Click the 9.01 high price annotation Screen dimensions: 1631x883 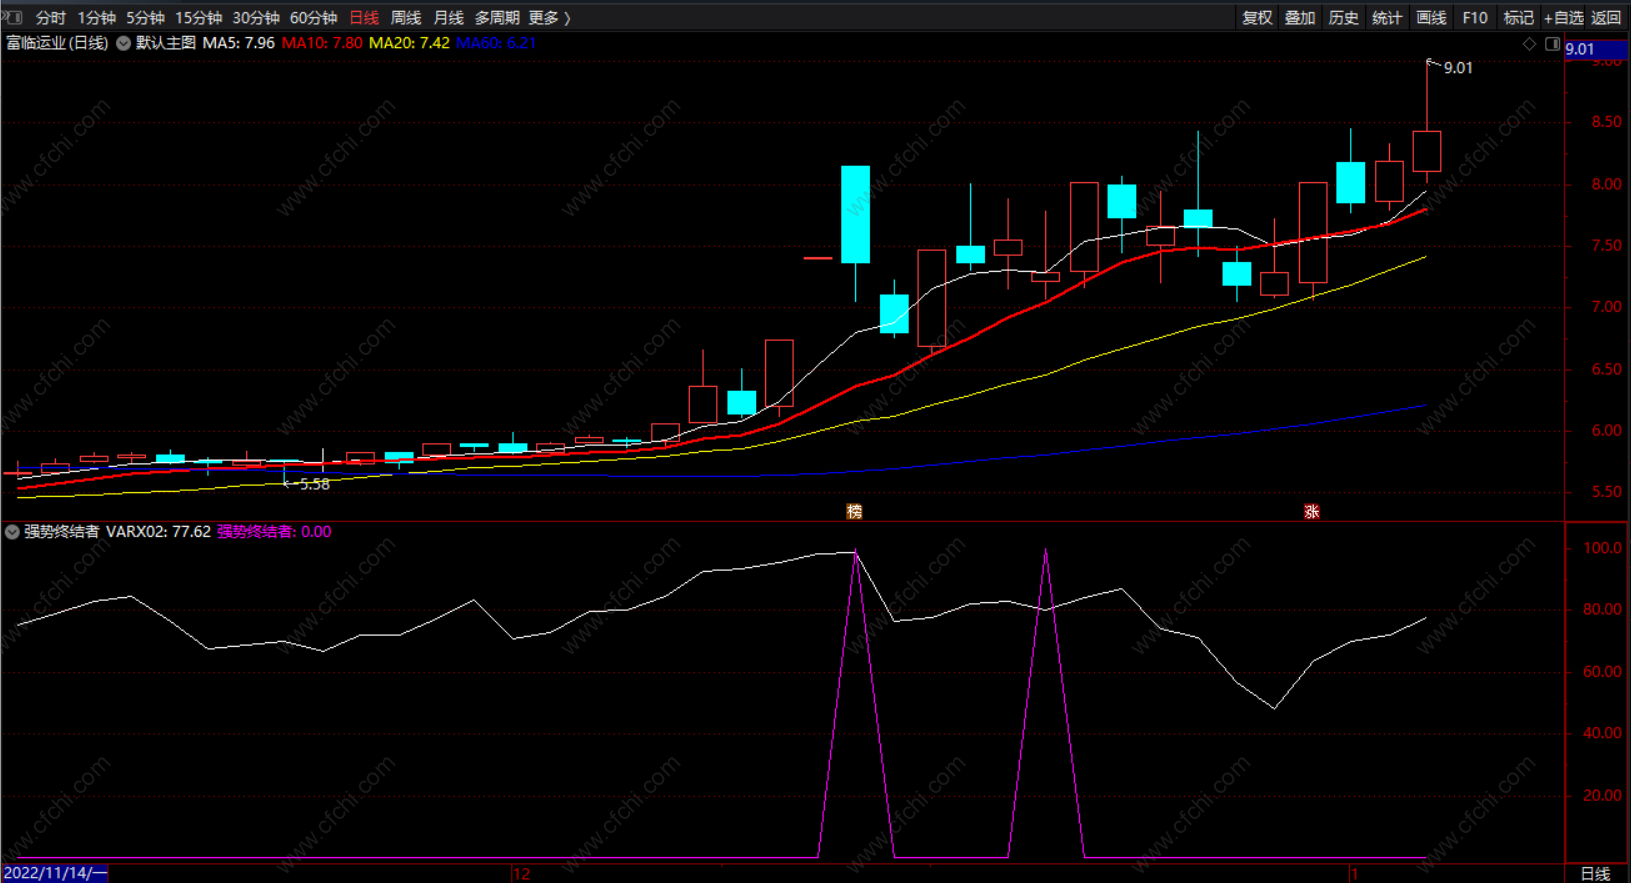coord(1458,68)
